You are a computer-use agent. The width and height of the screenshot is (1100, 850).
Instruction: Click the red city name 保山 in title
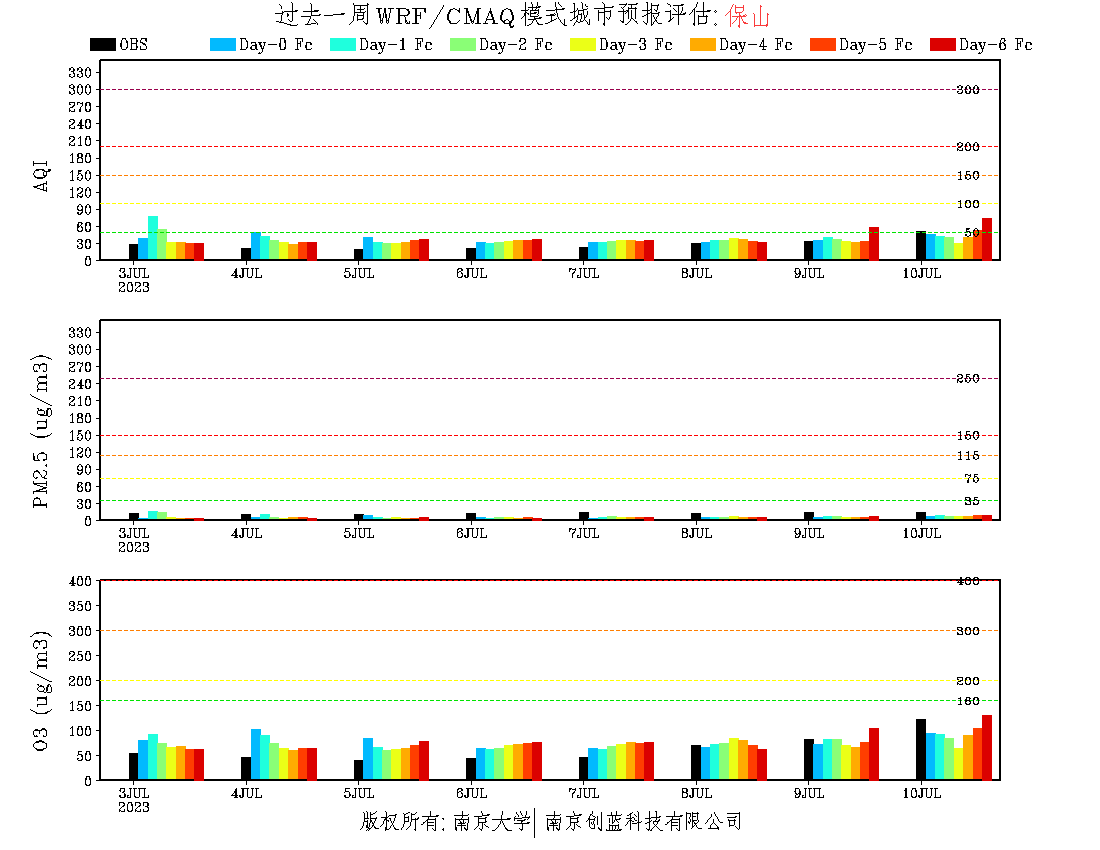(748, 15)
